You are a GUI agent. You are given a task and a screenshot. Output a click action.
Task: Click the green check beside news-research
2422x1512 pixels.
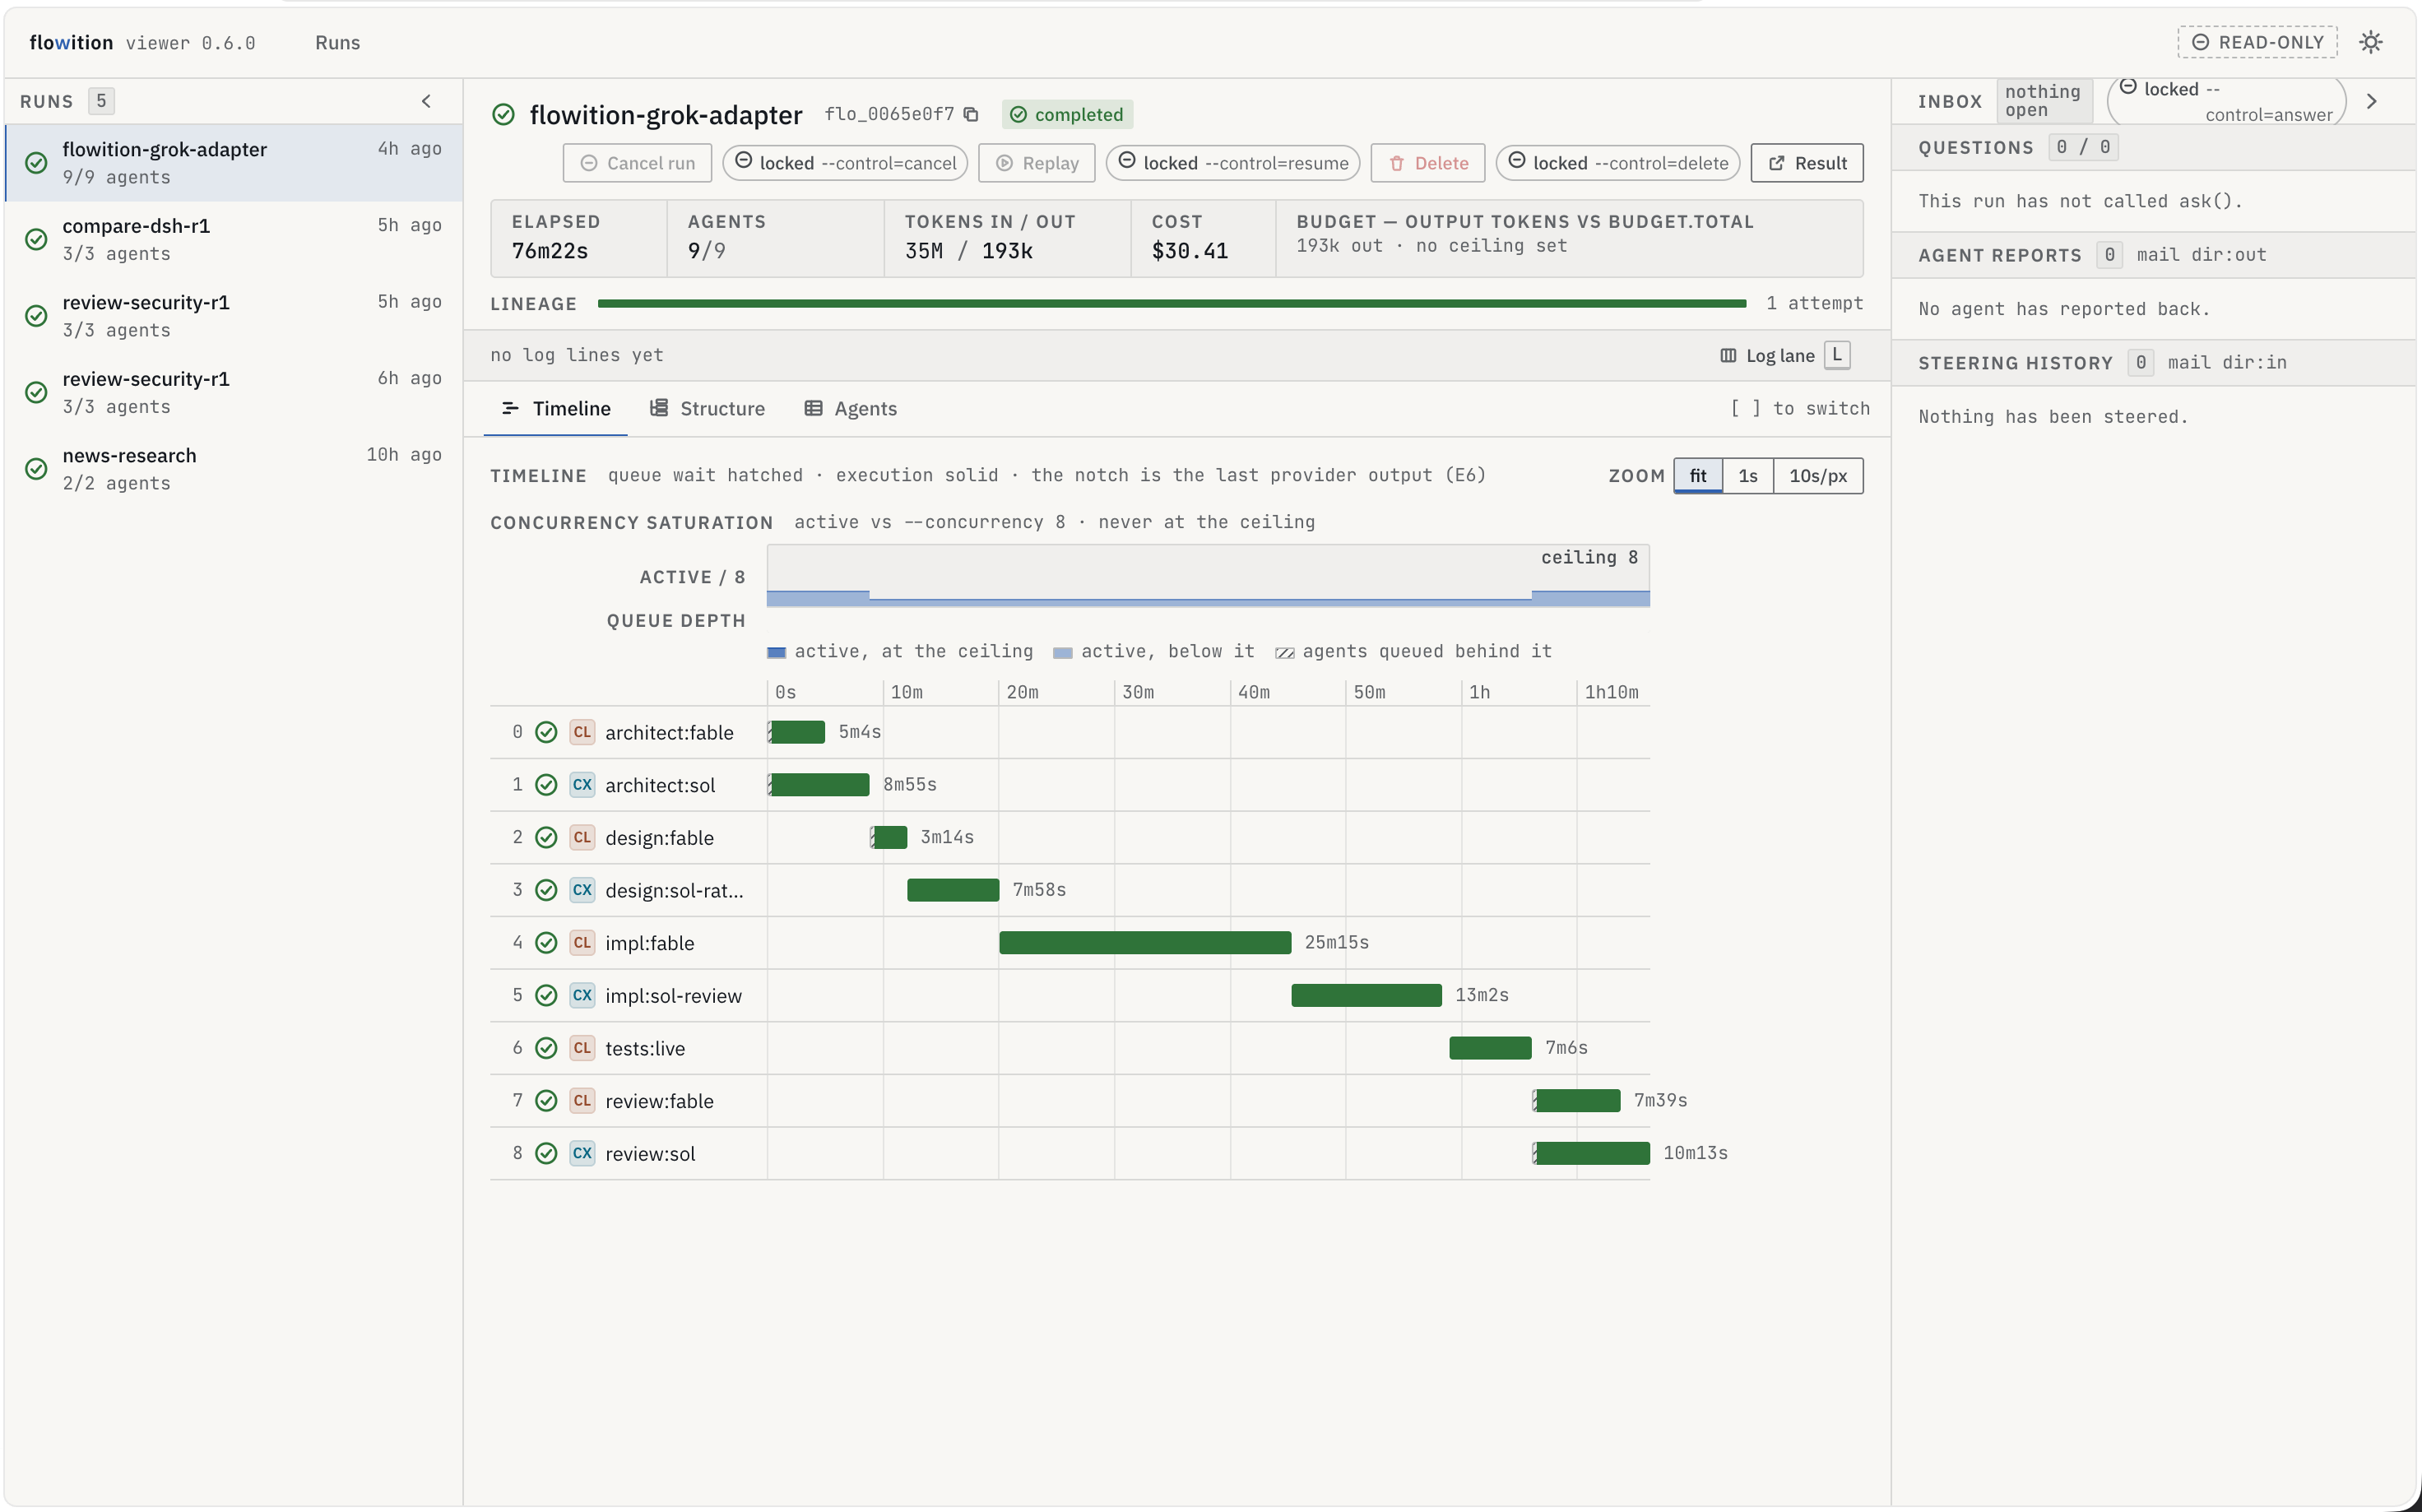(36, 469)
